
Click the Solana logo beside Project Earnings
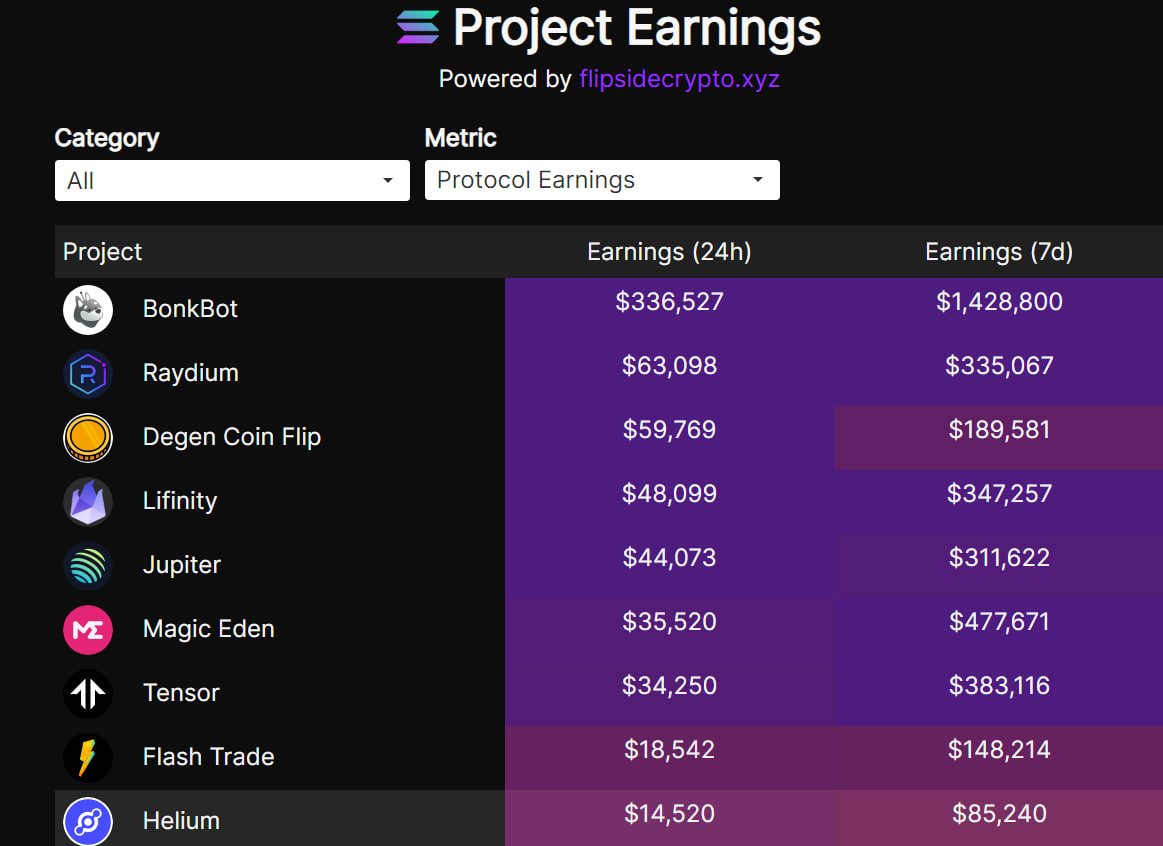pyautogui.click(x=418, y=27)
